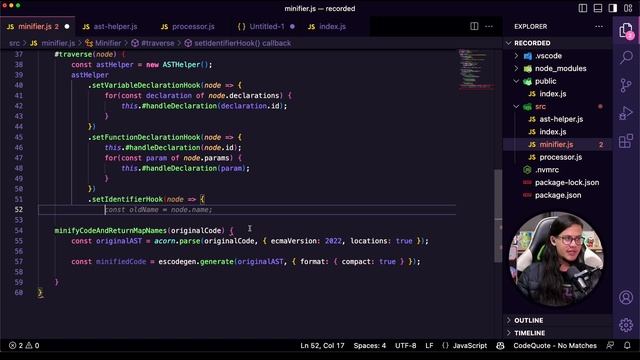Click the Copilot status icon
This screenshot has width=640, height=360.
pos(500,345)
